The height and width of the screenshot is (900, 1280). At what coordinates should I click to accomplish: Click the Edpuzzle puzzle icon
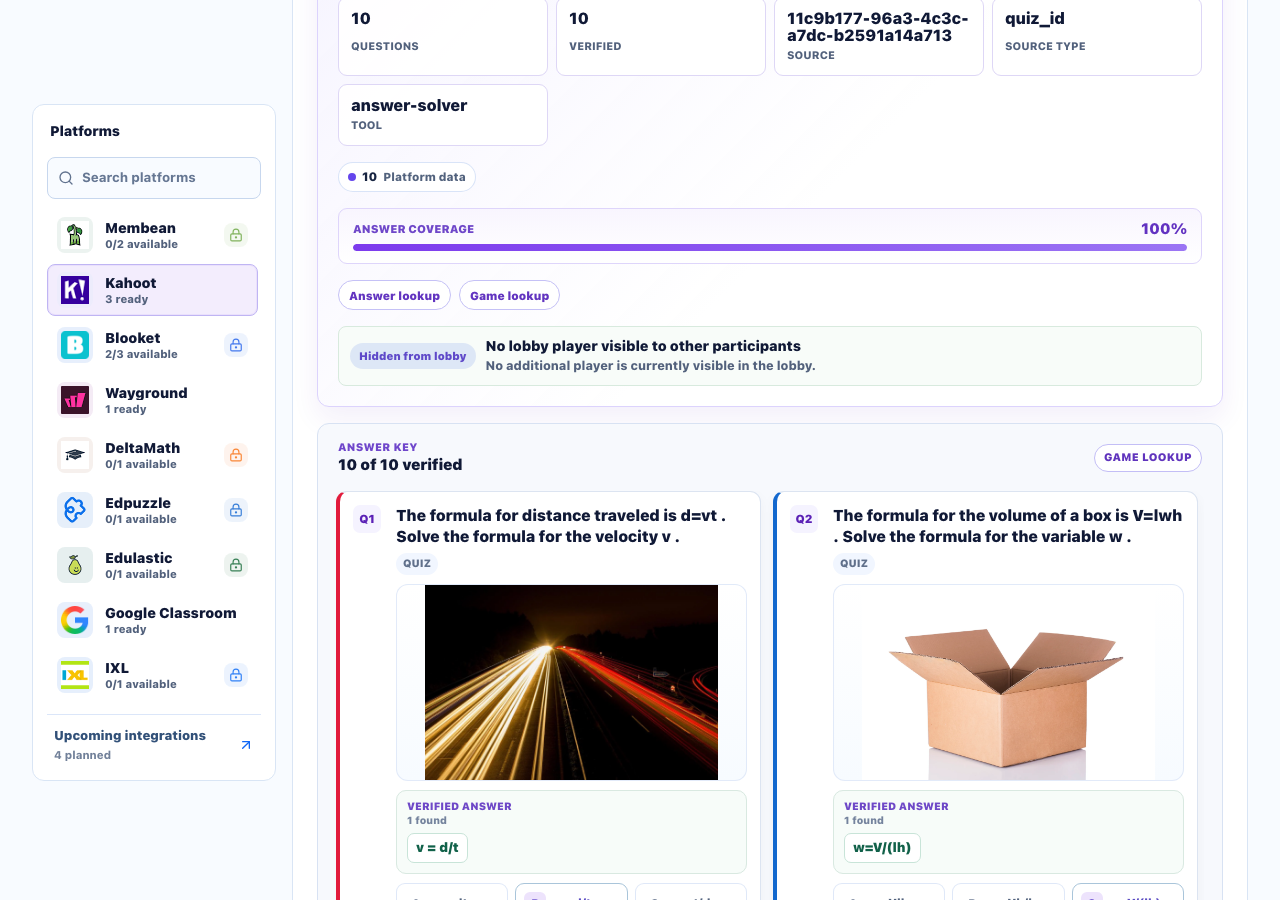tap(75, 510)
